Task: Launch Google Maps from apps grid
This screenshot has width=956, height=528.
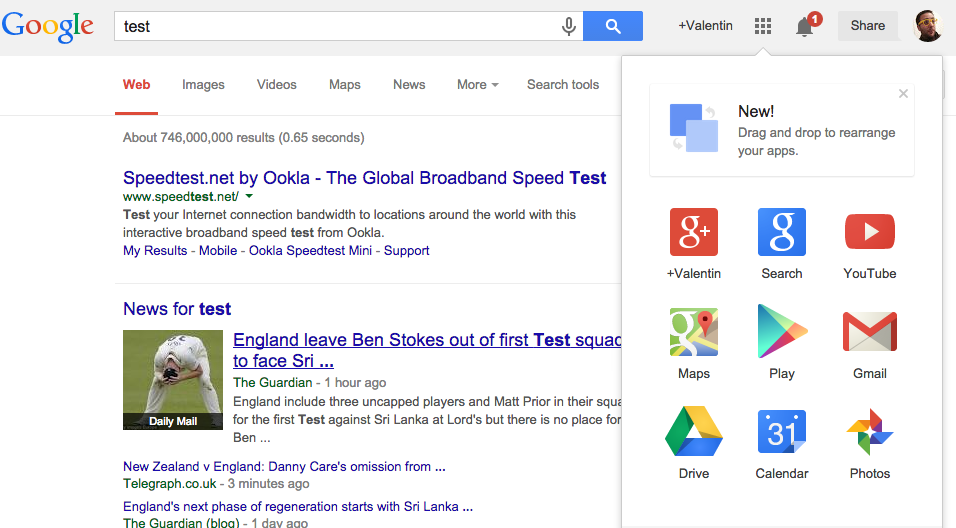Action: pyautogui.click(x=693, y=333)
